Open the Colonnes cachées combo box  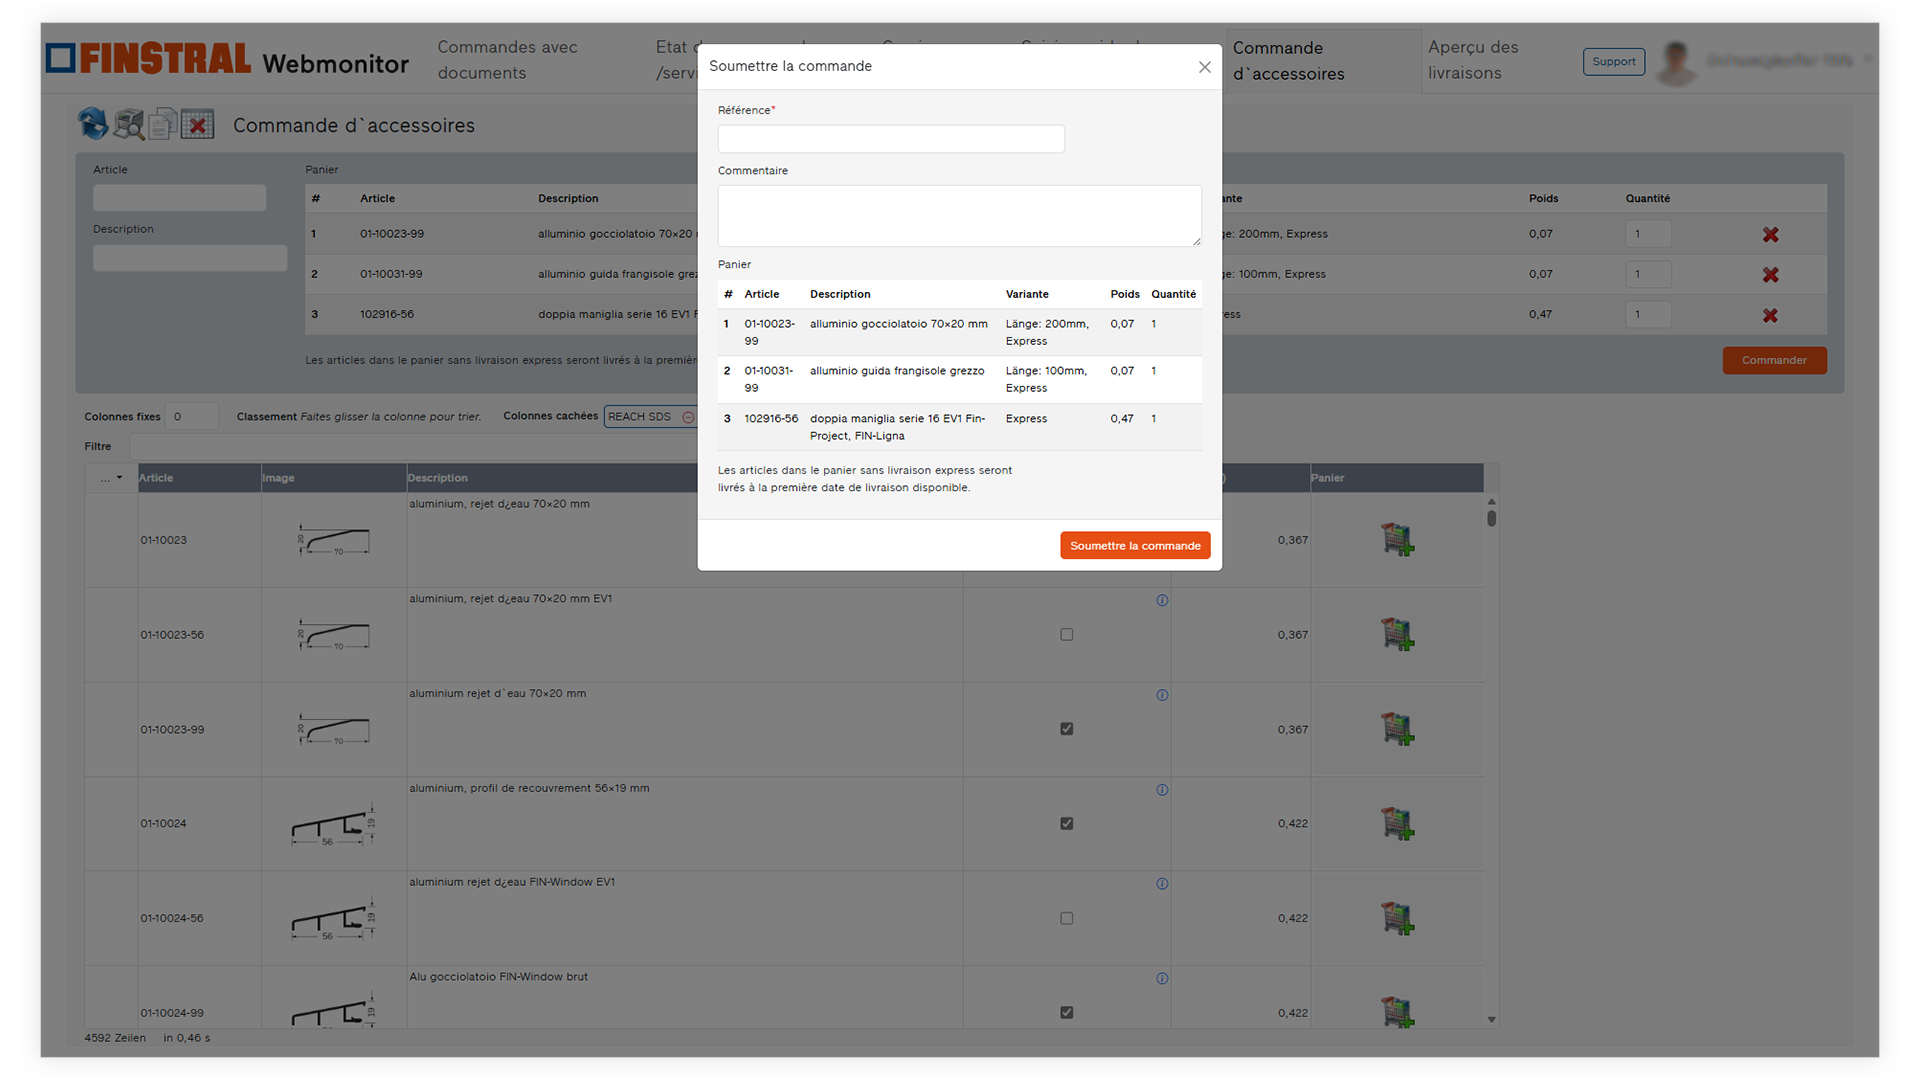pyautogui.click(x=650, y=417)
